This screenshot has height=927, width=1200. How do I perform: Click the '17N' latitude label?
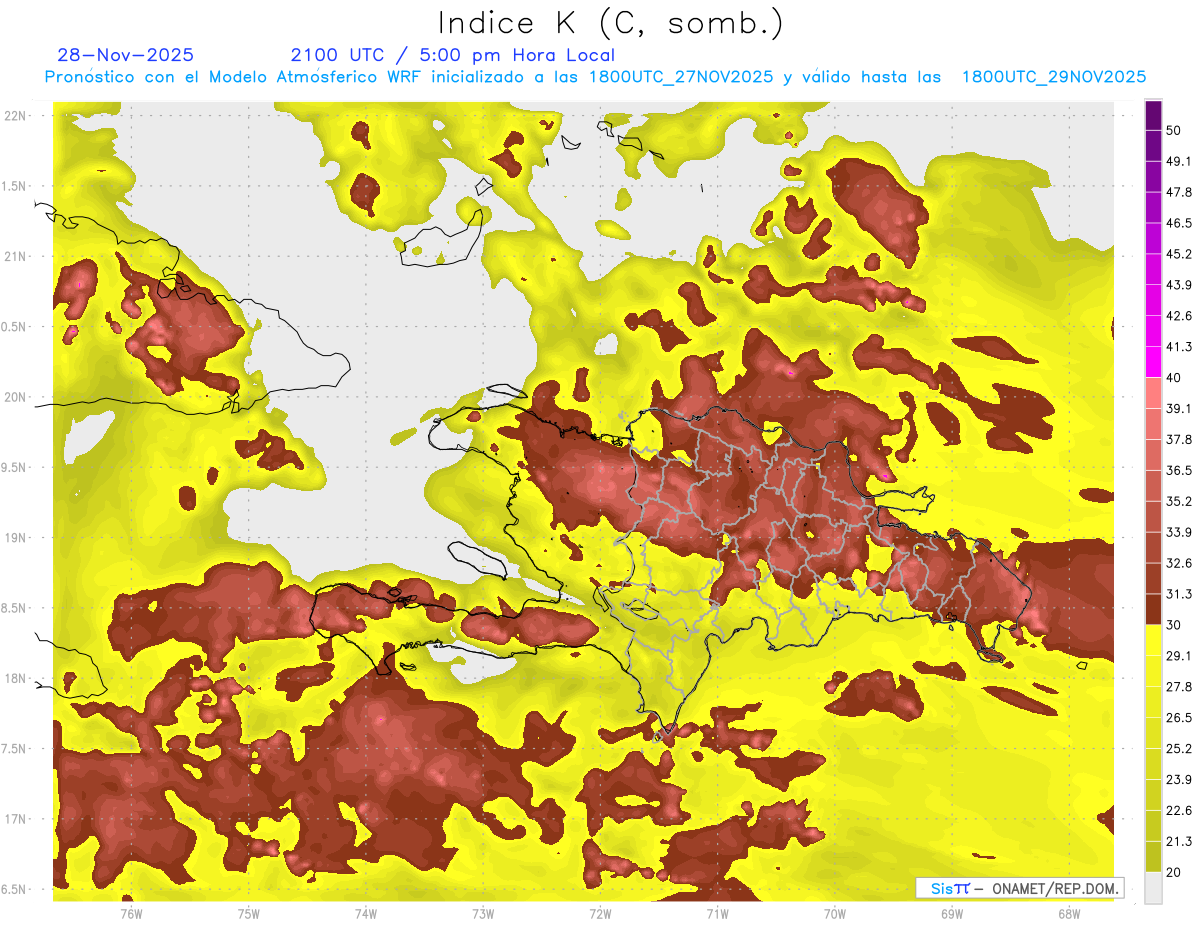pos(17,820)
